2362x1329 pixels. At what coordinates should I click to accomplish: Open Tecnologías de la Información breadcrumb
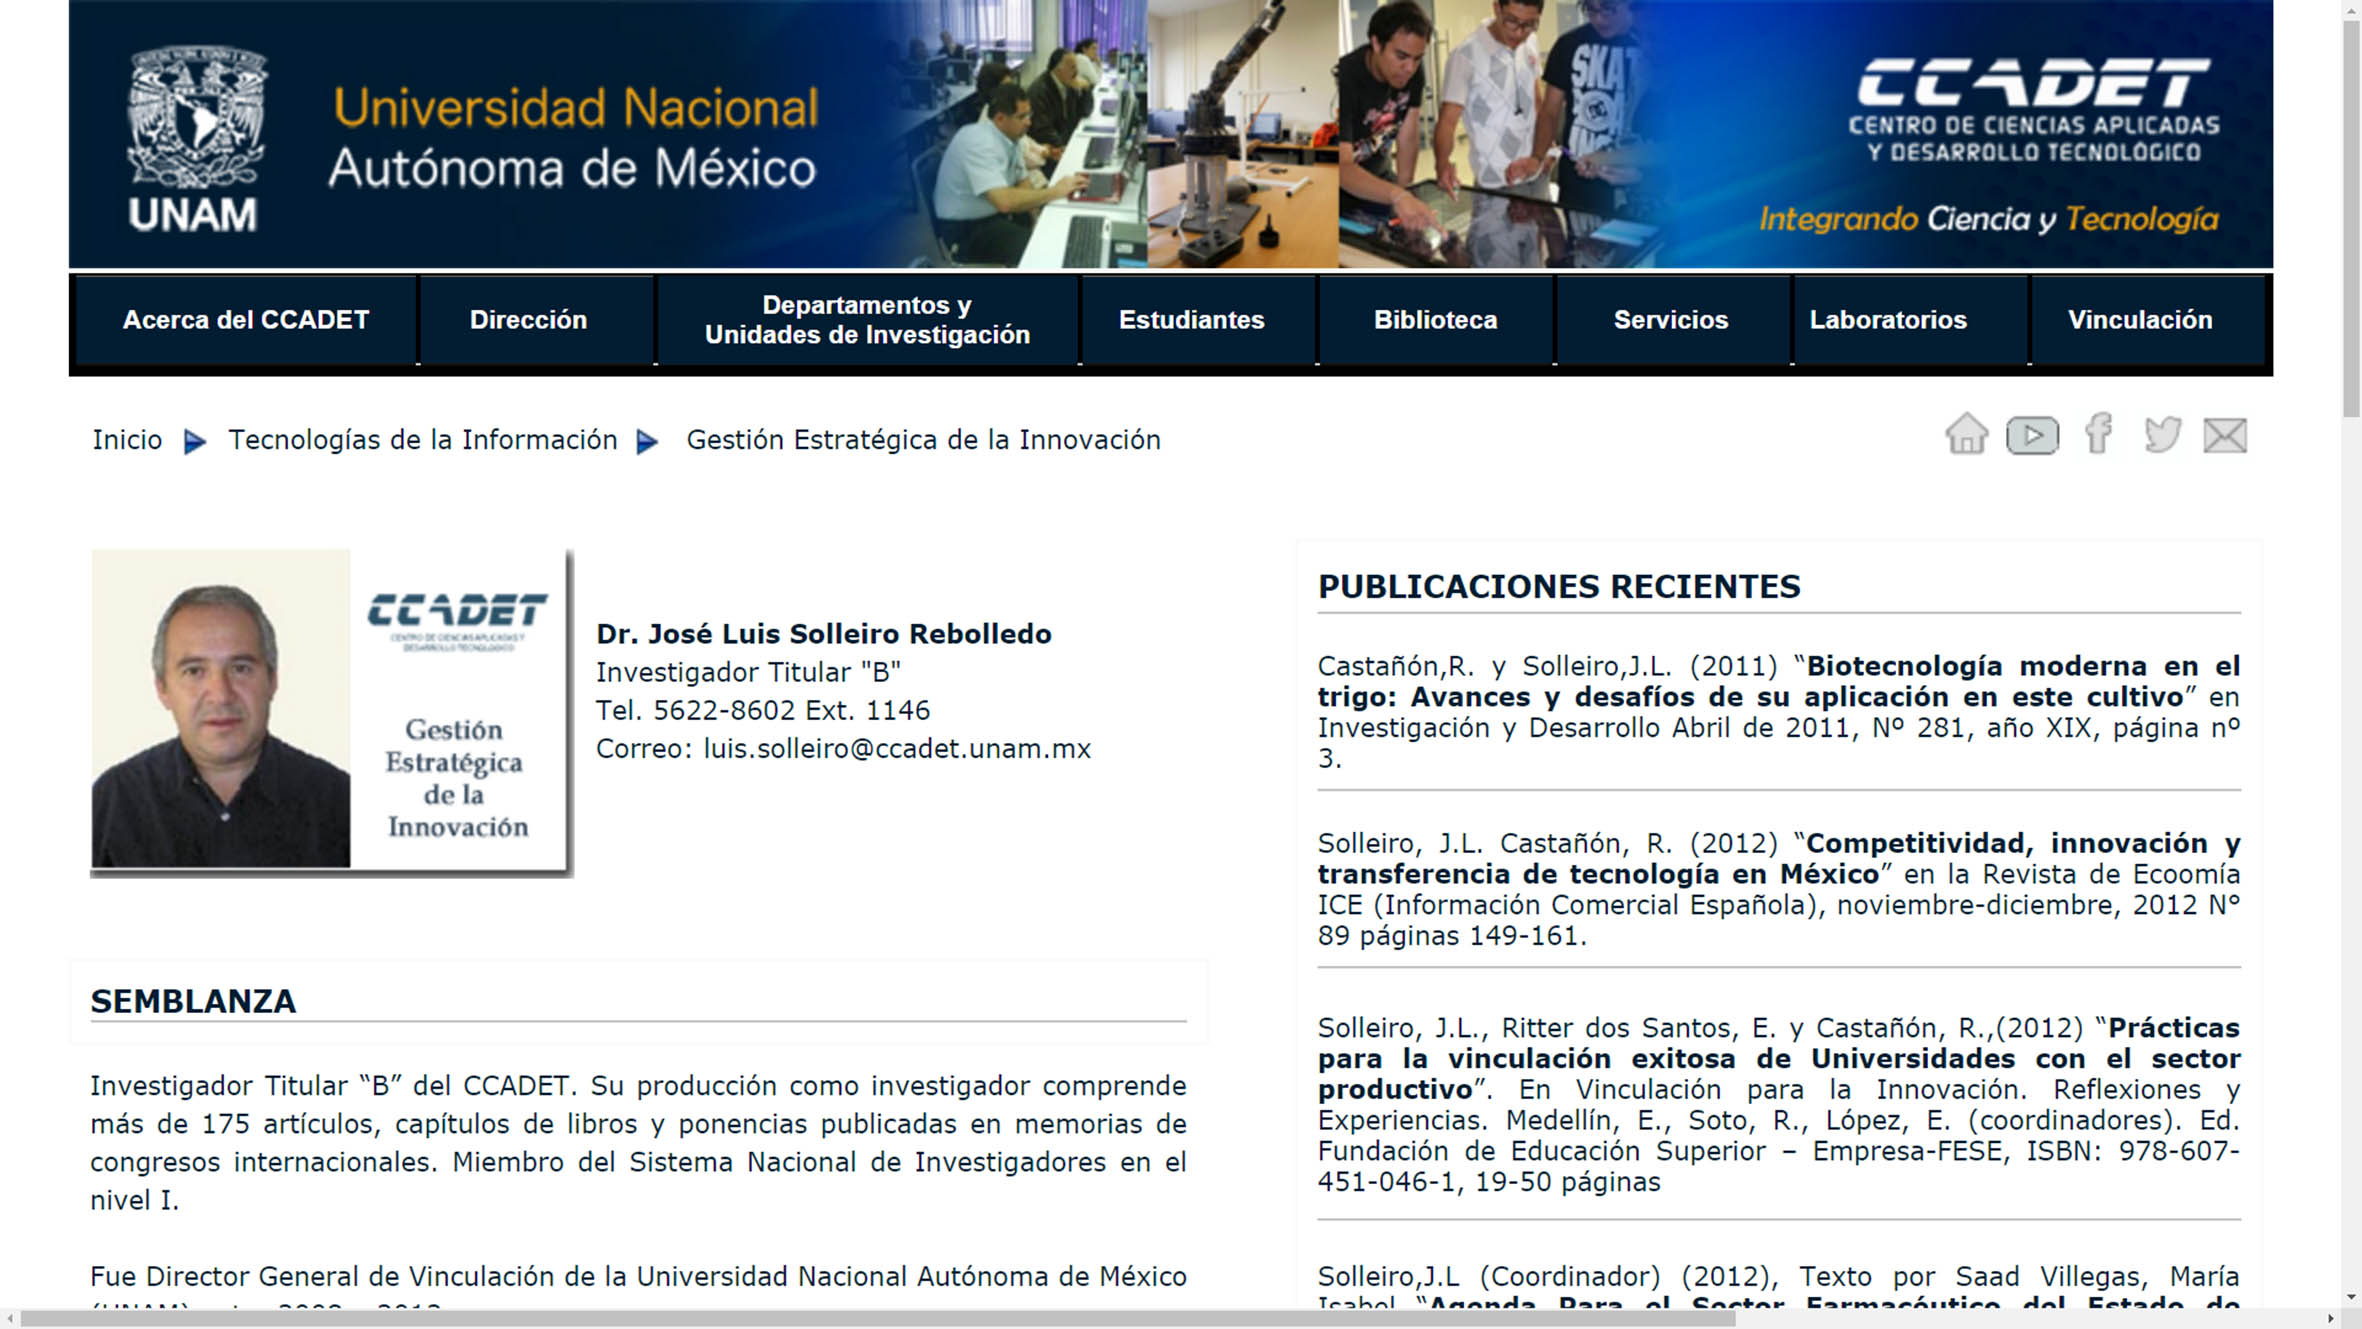click(423, 440)
